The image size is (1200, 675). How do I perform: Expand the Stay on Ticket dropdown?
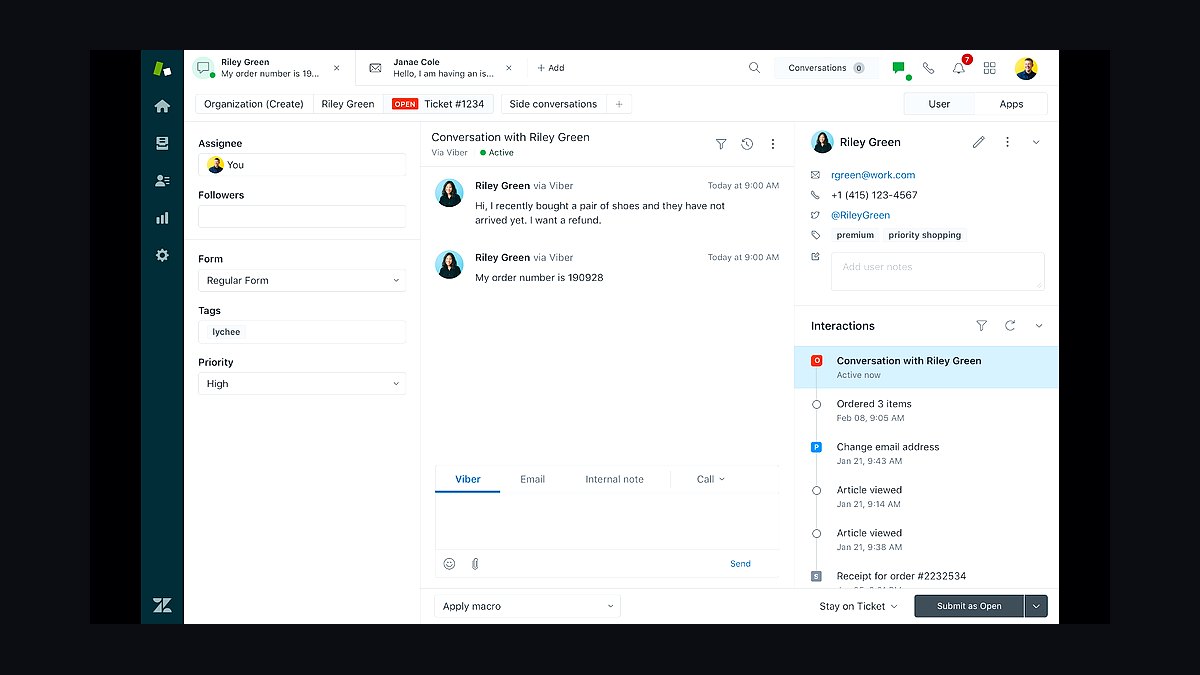pos(858,606)
